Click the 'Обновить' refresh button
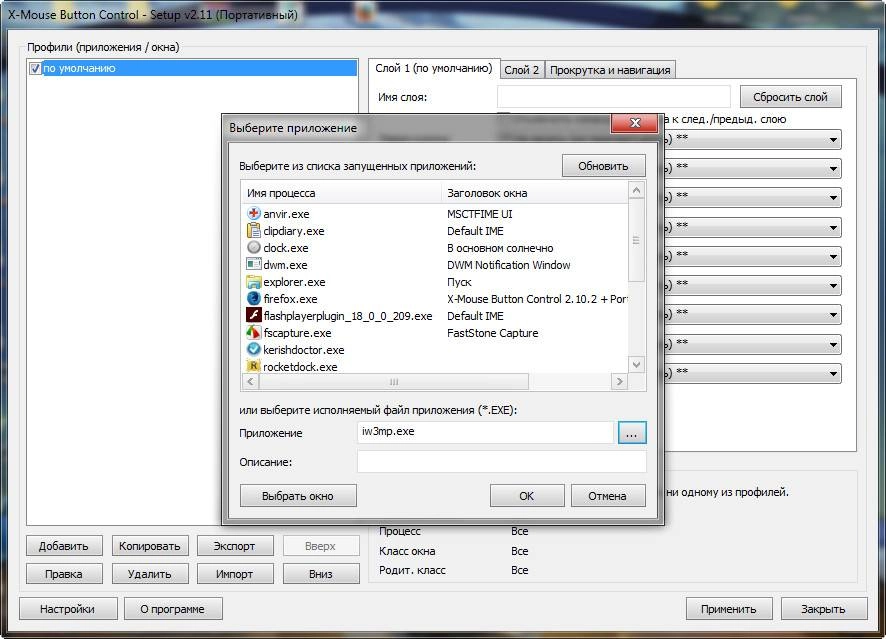This screenshot has width=886, height=639. [x=603, y=166]
